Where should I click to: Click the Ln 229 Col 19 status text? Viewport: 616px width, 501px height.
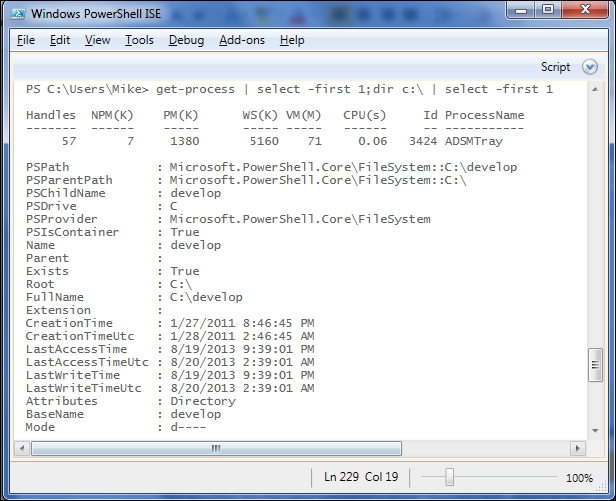(x=361, y=477)
